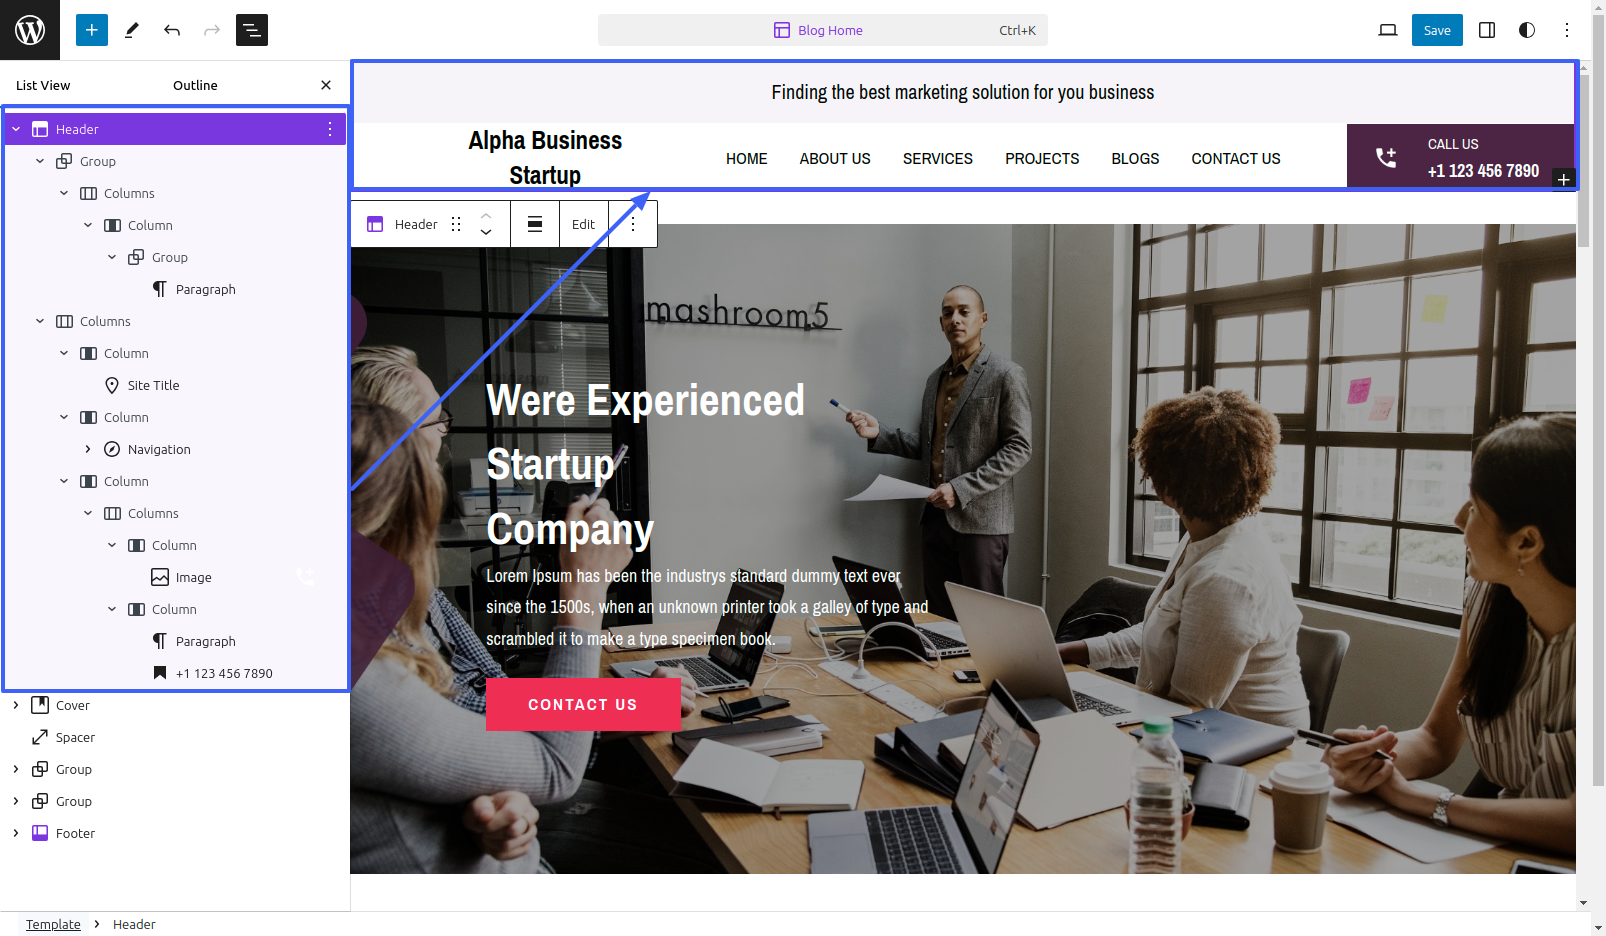The image size is (1606, 936).
Task: Open the WordPress logo site menu
Action: (x=30, y=30)
